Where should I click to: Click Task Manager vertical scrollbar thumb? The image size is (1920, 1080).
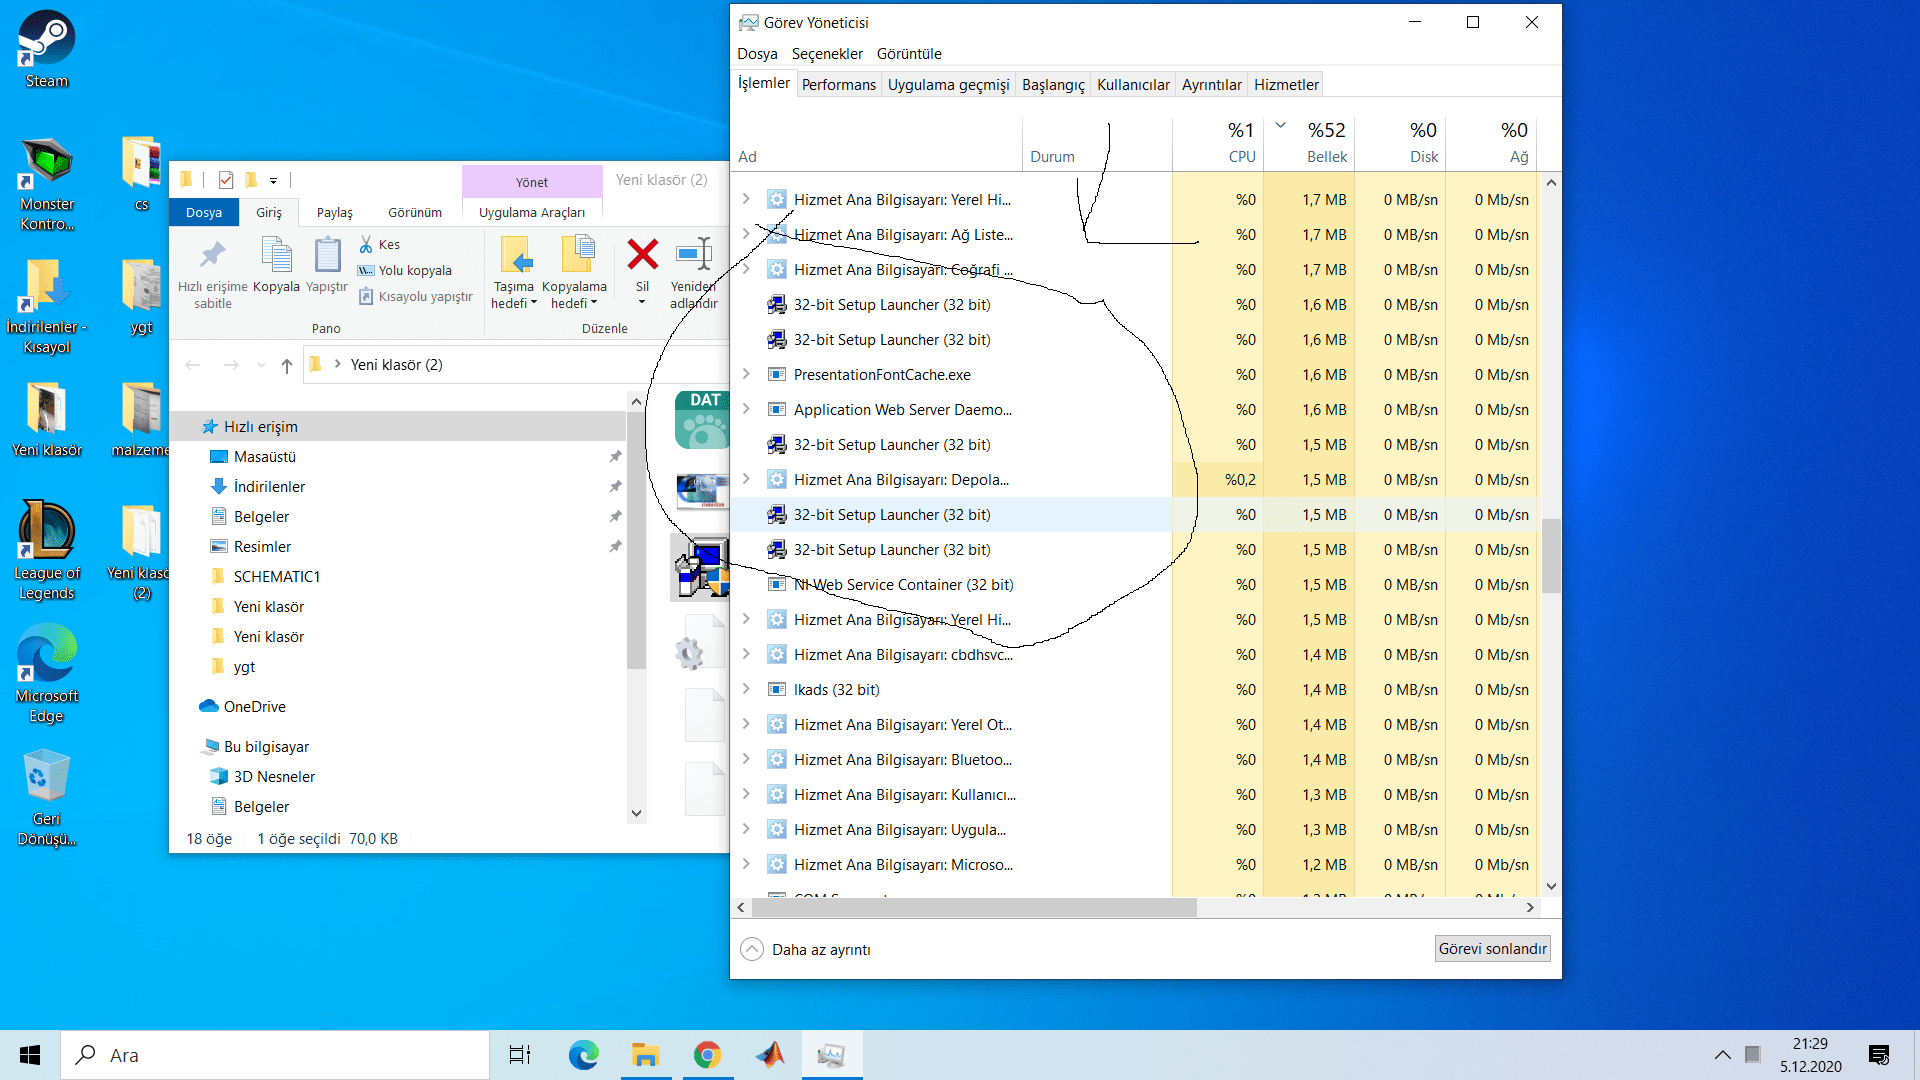click(1551, 555)
